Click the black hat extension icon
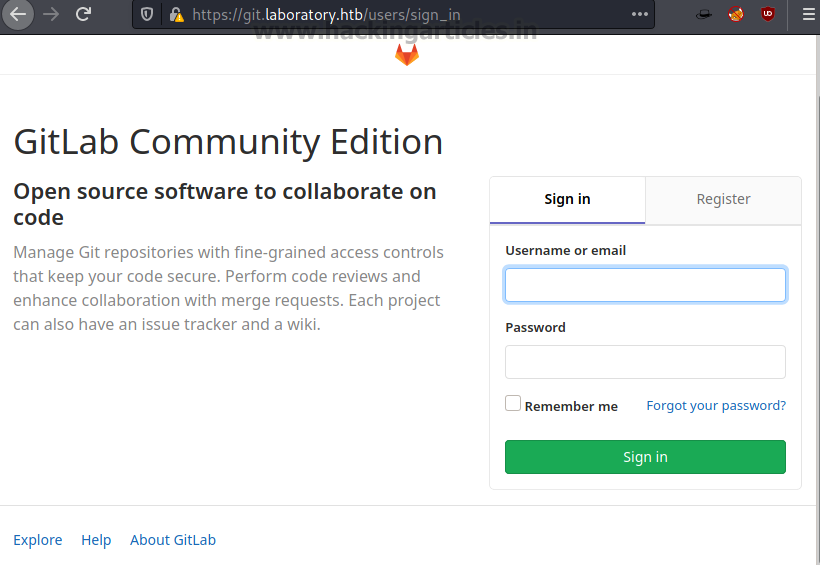This screenshot has height=565, width=820. [x=704, y=14]
